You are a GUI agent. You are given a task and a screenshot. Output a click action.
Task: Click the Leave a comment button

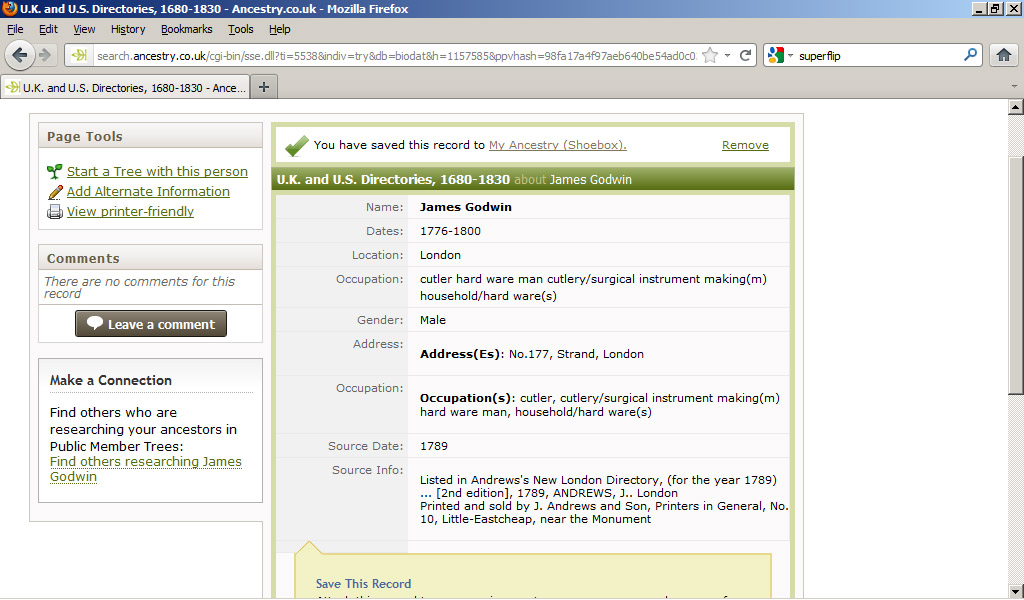tap(151, 324)
